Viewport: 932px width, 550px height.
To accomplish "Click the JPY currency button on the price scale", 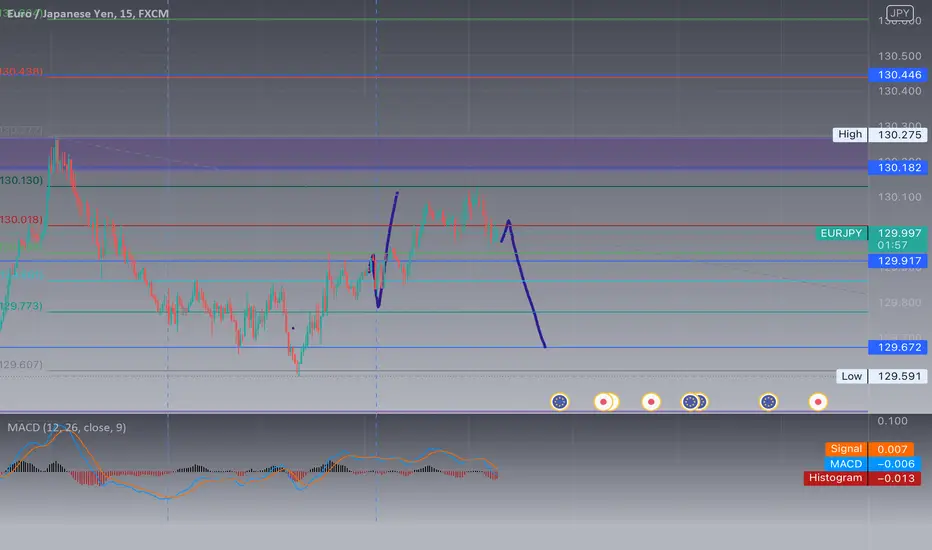I will tap(899, 13).
